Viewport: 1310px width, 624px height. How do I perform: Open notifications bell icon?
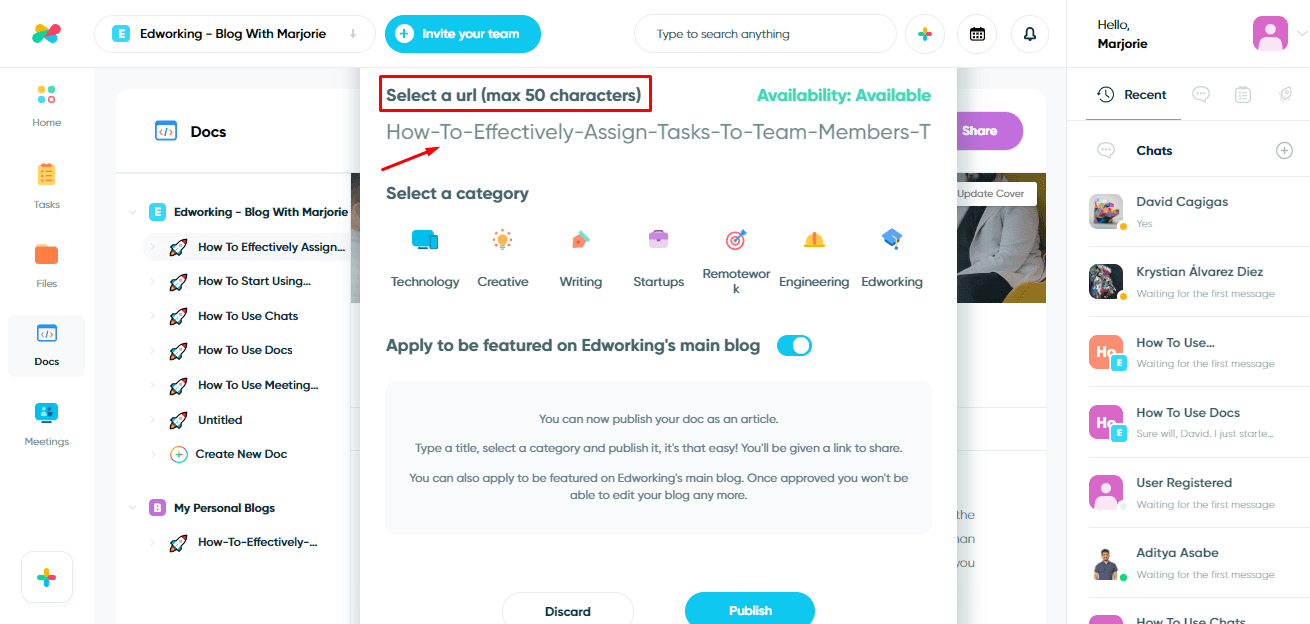coord(1030,34)
